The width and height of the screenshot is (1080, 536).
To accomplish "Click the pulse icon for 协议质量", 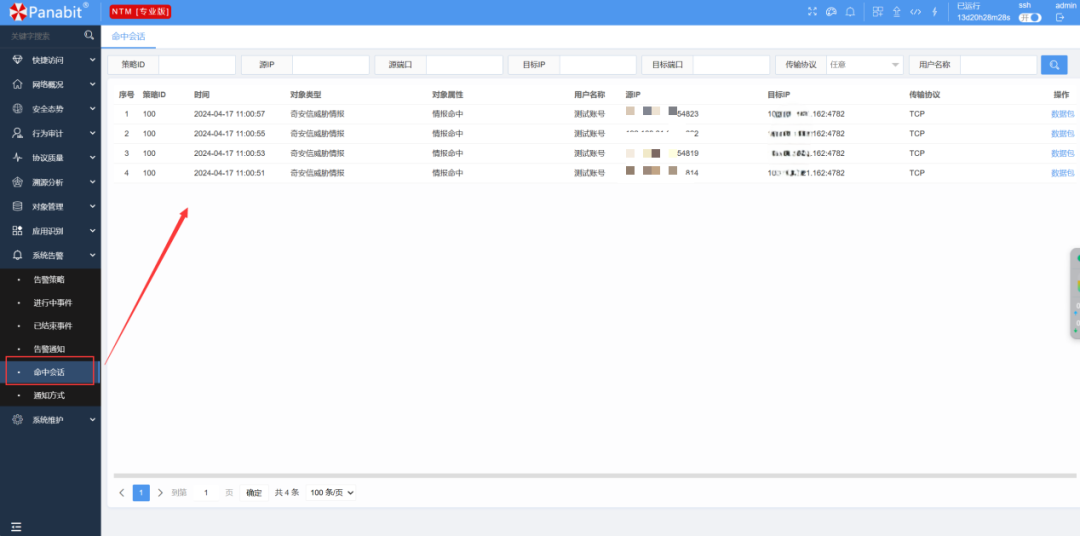I will tap(18, 158).
